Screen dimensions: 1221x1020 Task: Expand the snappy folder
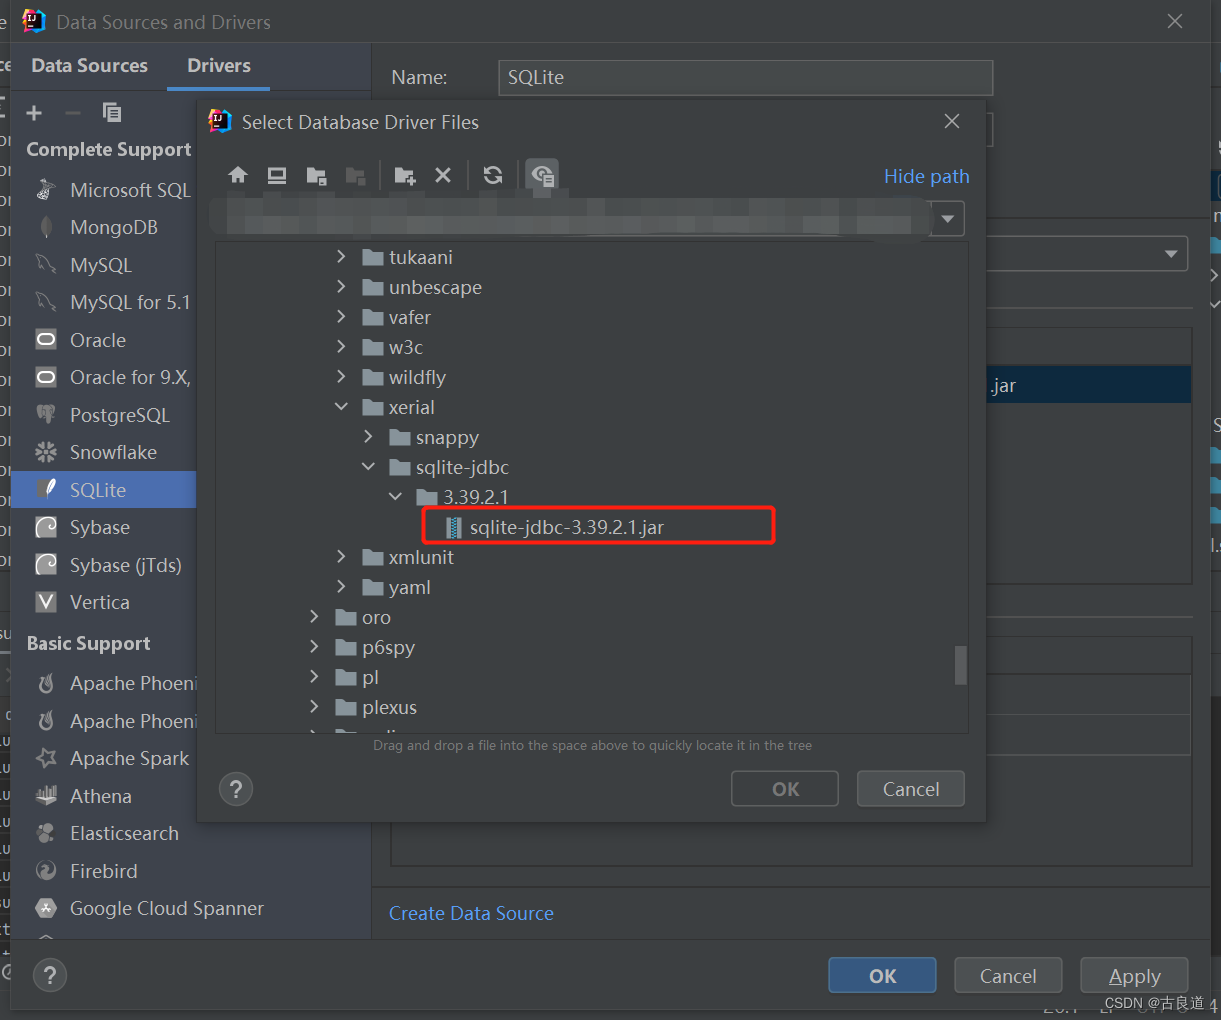coord(368,437)
